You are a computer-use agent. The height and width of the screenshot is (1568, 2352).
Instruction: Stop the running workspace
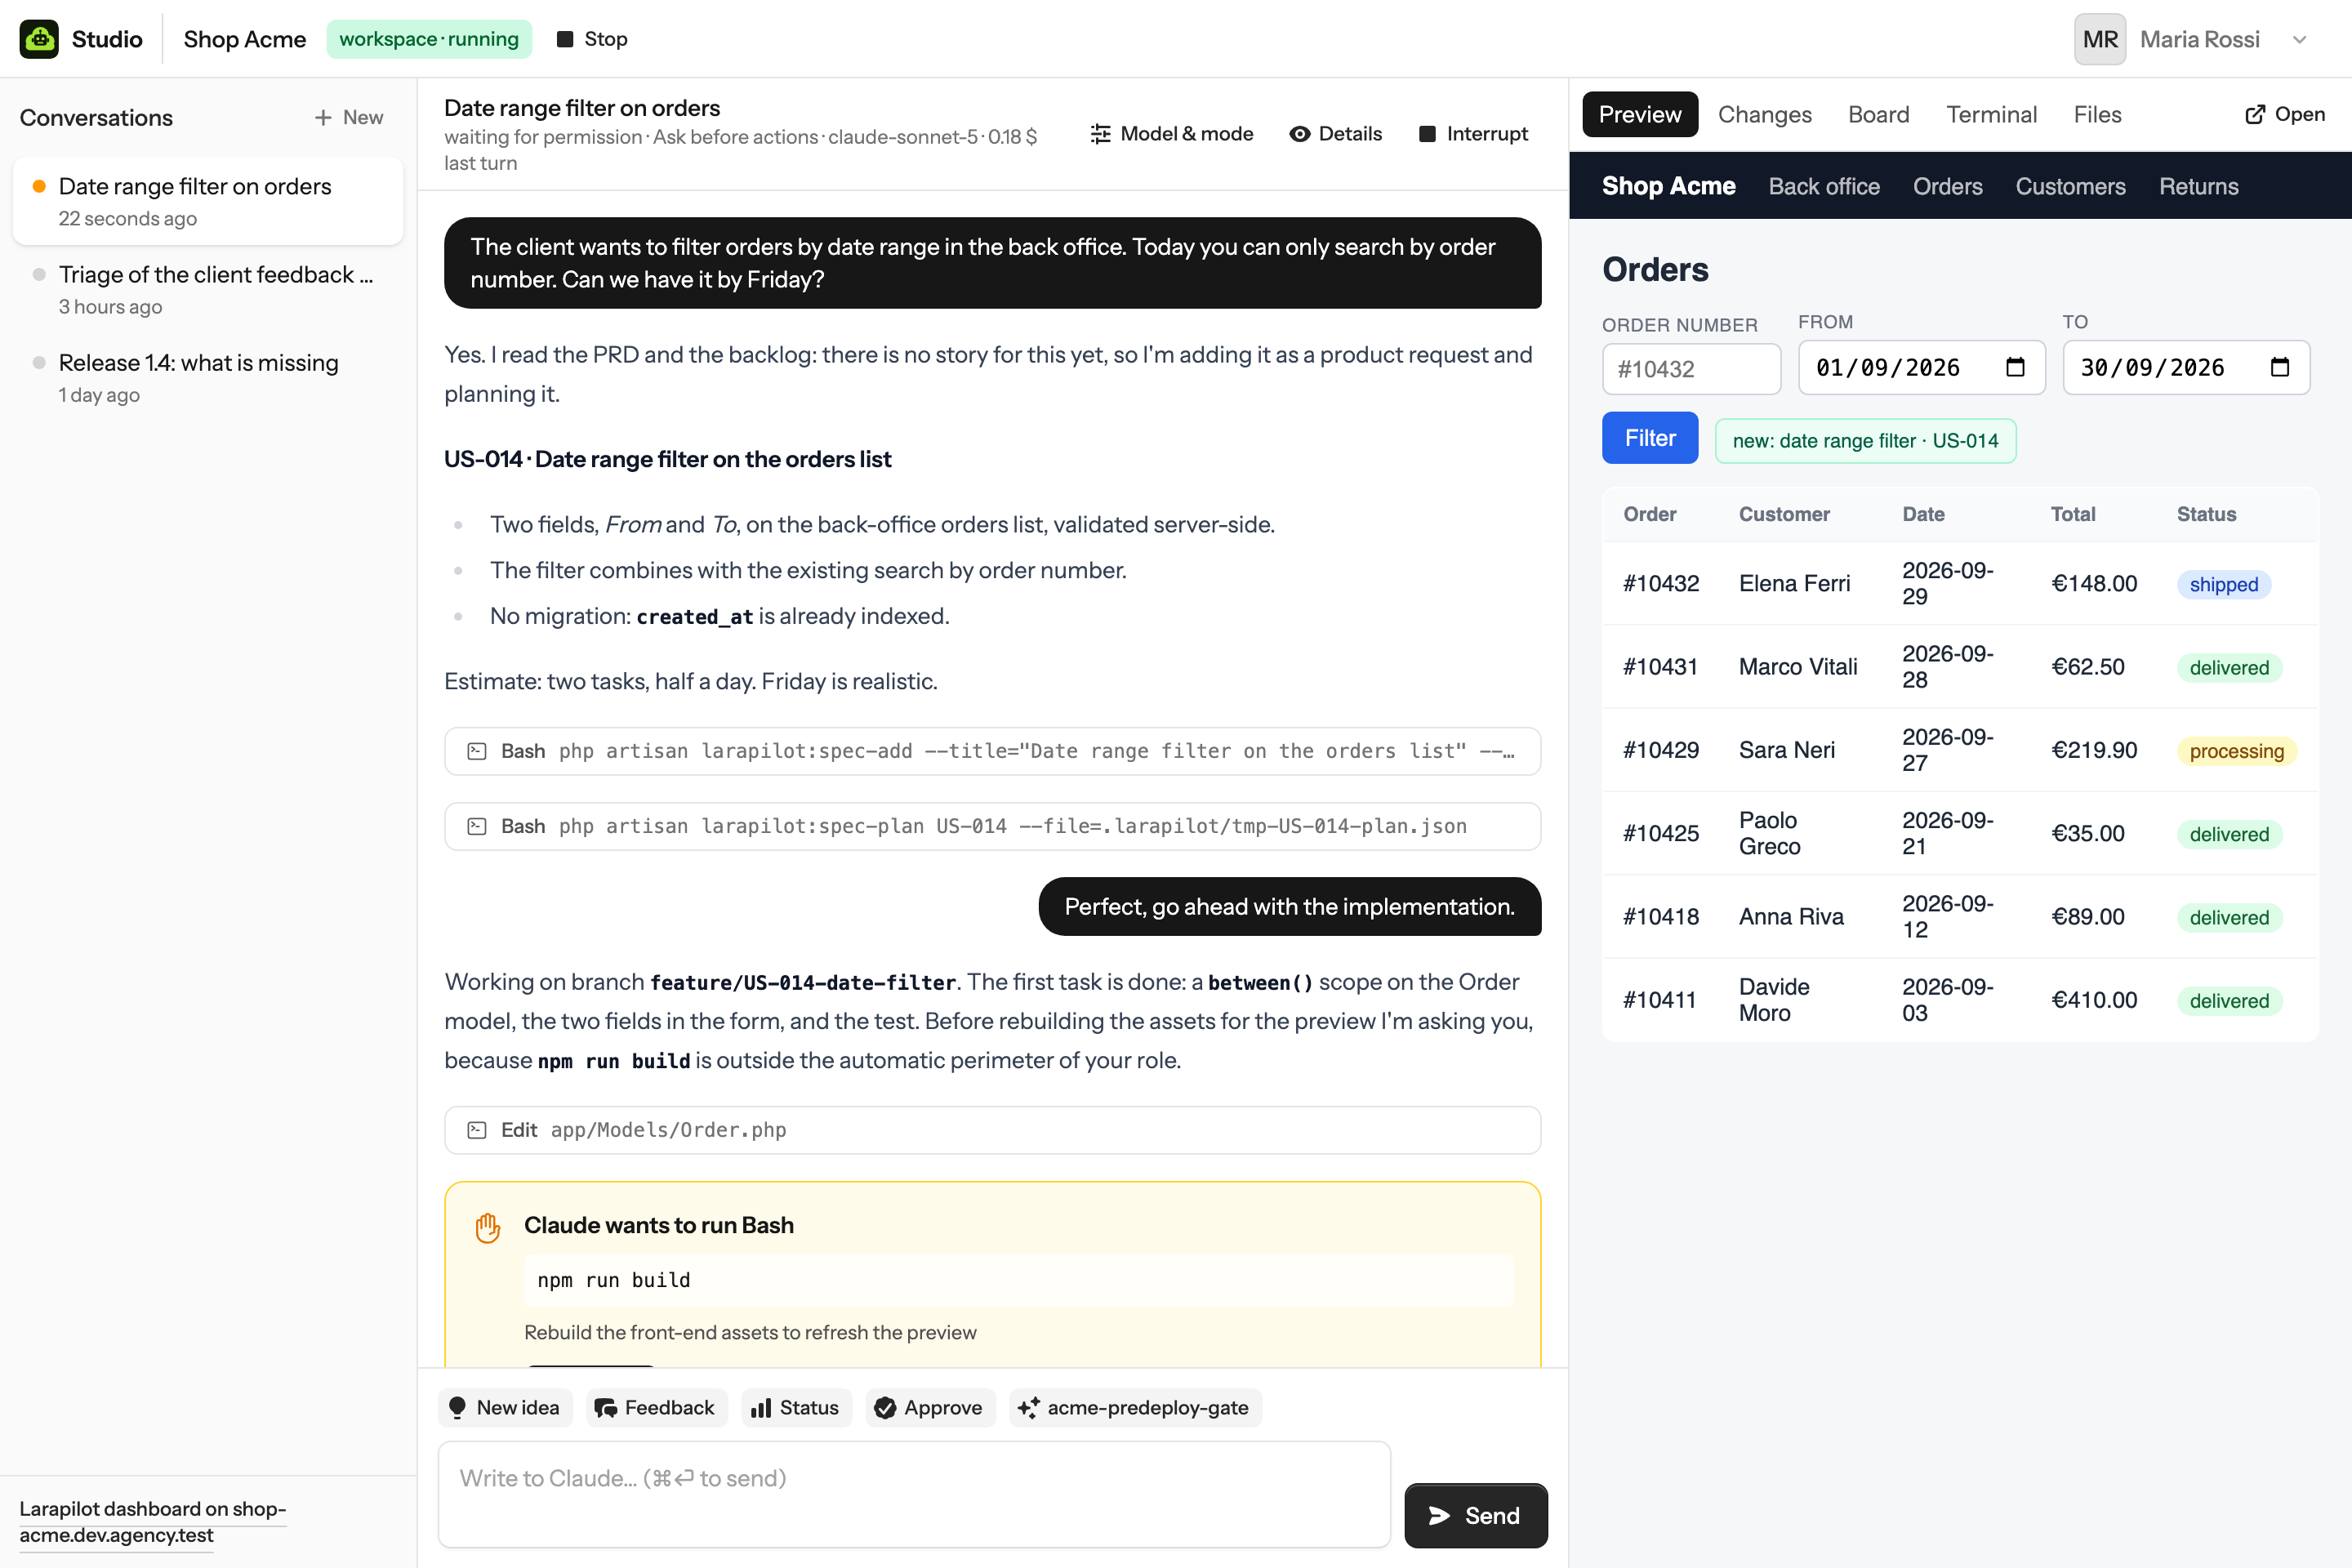(593, 39)
